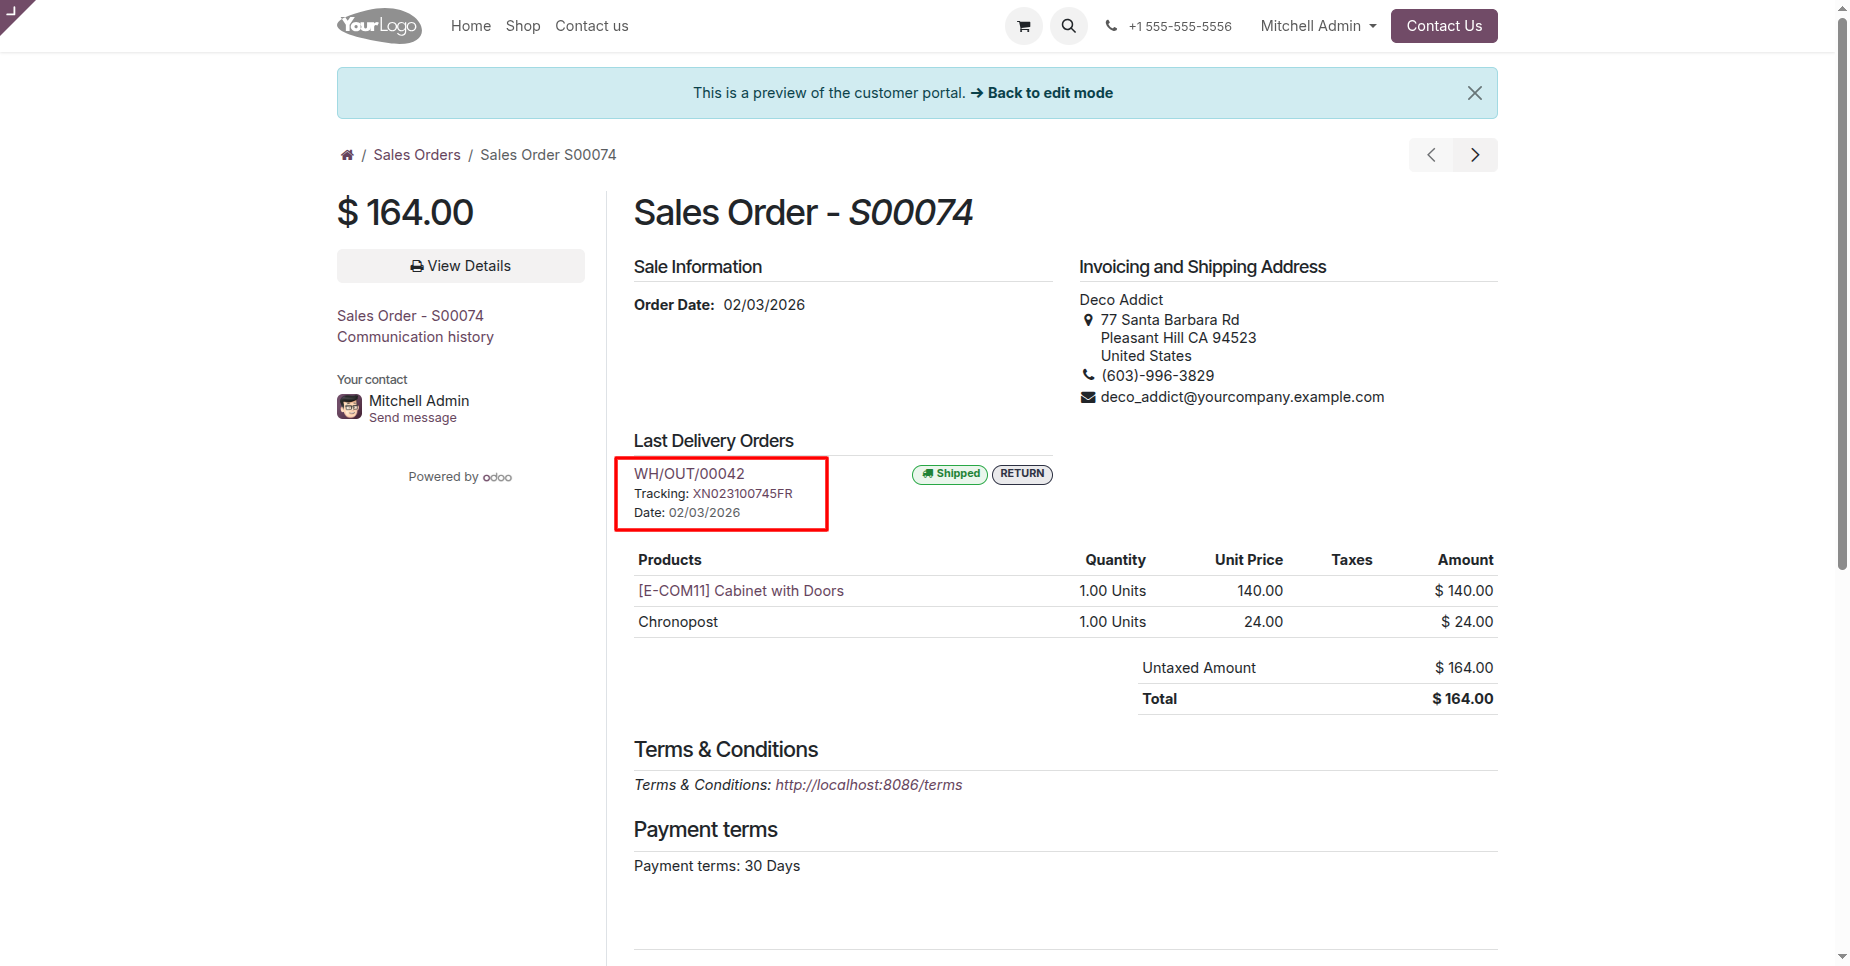Expand the Mitchell Admin user dropdown
Viewport: 1850px width, 966px height.
1318,26
